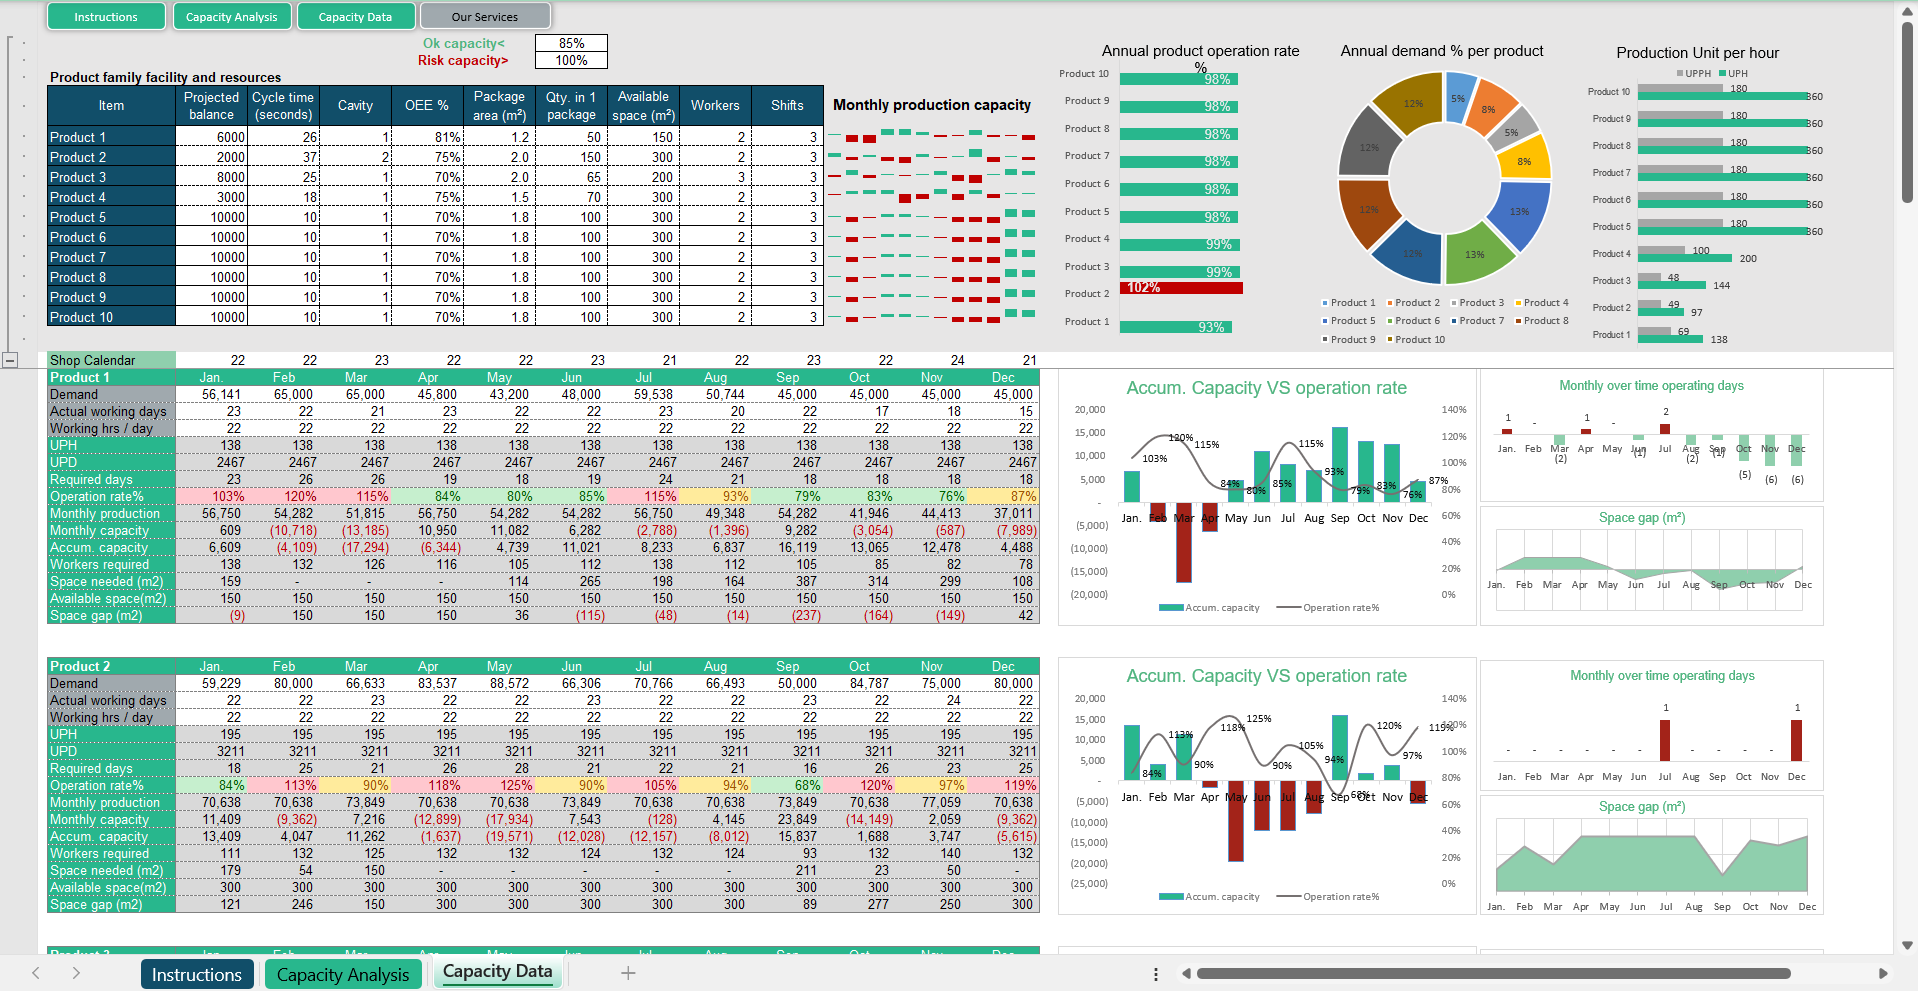Click the gray Our Services button
This screenshot has height=991, width=1918.
pos(485,17)
